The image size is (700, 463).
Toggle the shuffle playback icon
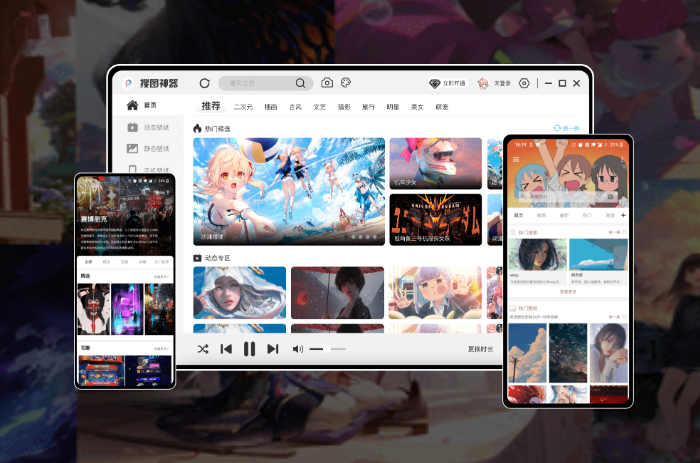click(203, 349)
